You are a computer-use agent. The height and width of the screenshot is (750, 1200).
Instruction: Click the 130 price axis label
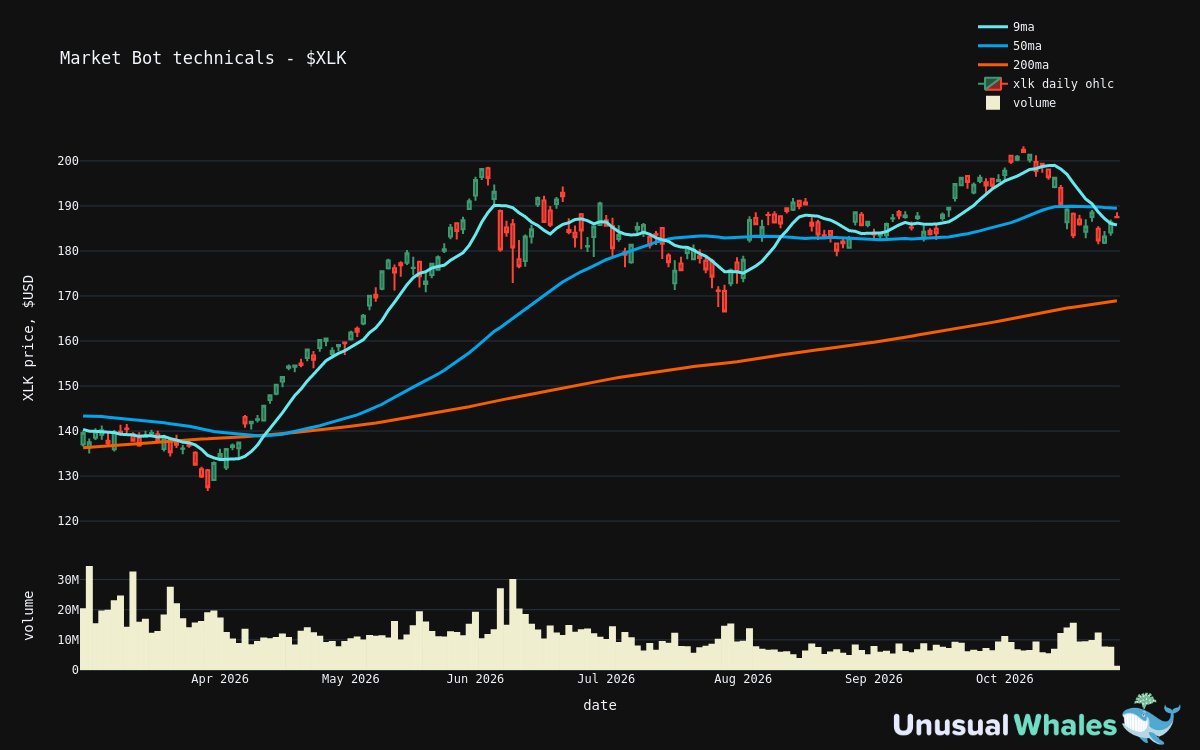68,476
